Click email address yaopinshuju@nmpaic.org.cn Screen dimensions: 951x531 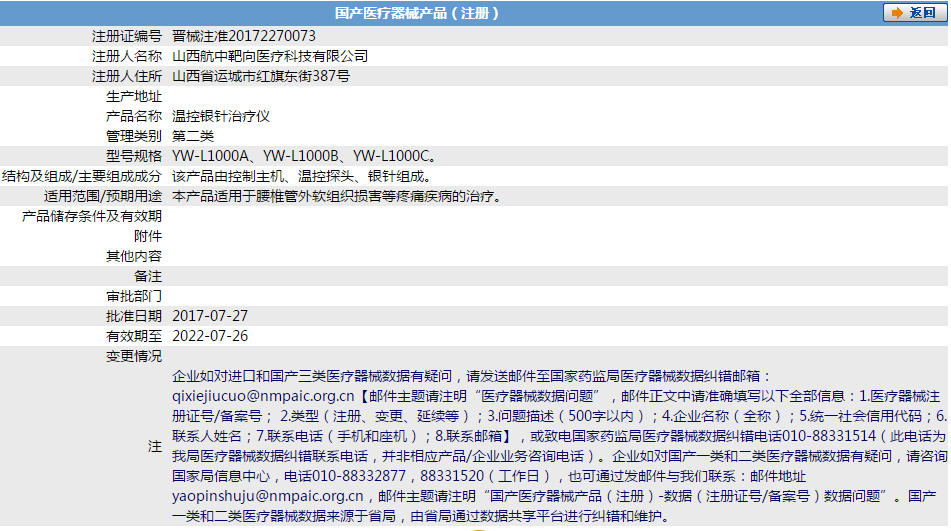coord(267,496)
